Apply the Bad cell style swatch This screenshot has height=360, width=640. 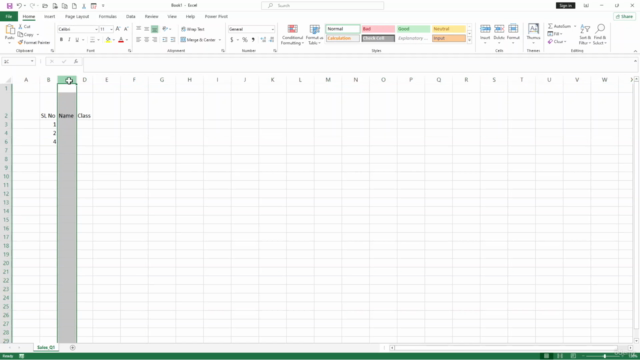click(378, 29)
